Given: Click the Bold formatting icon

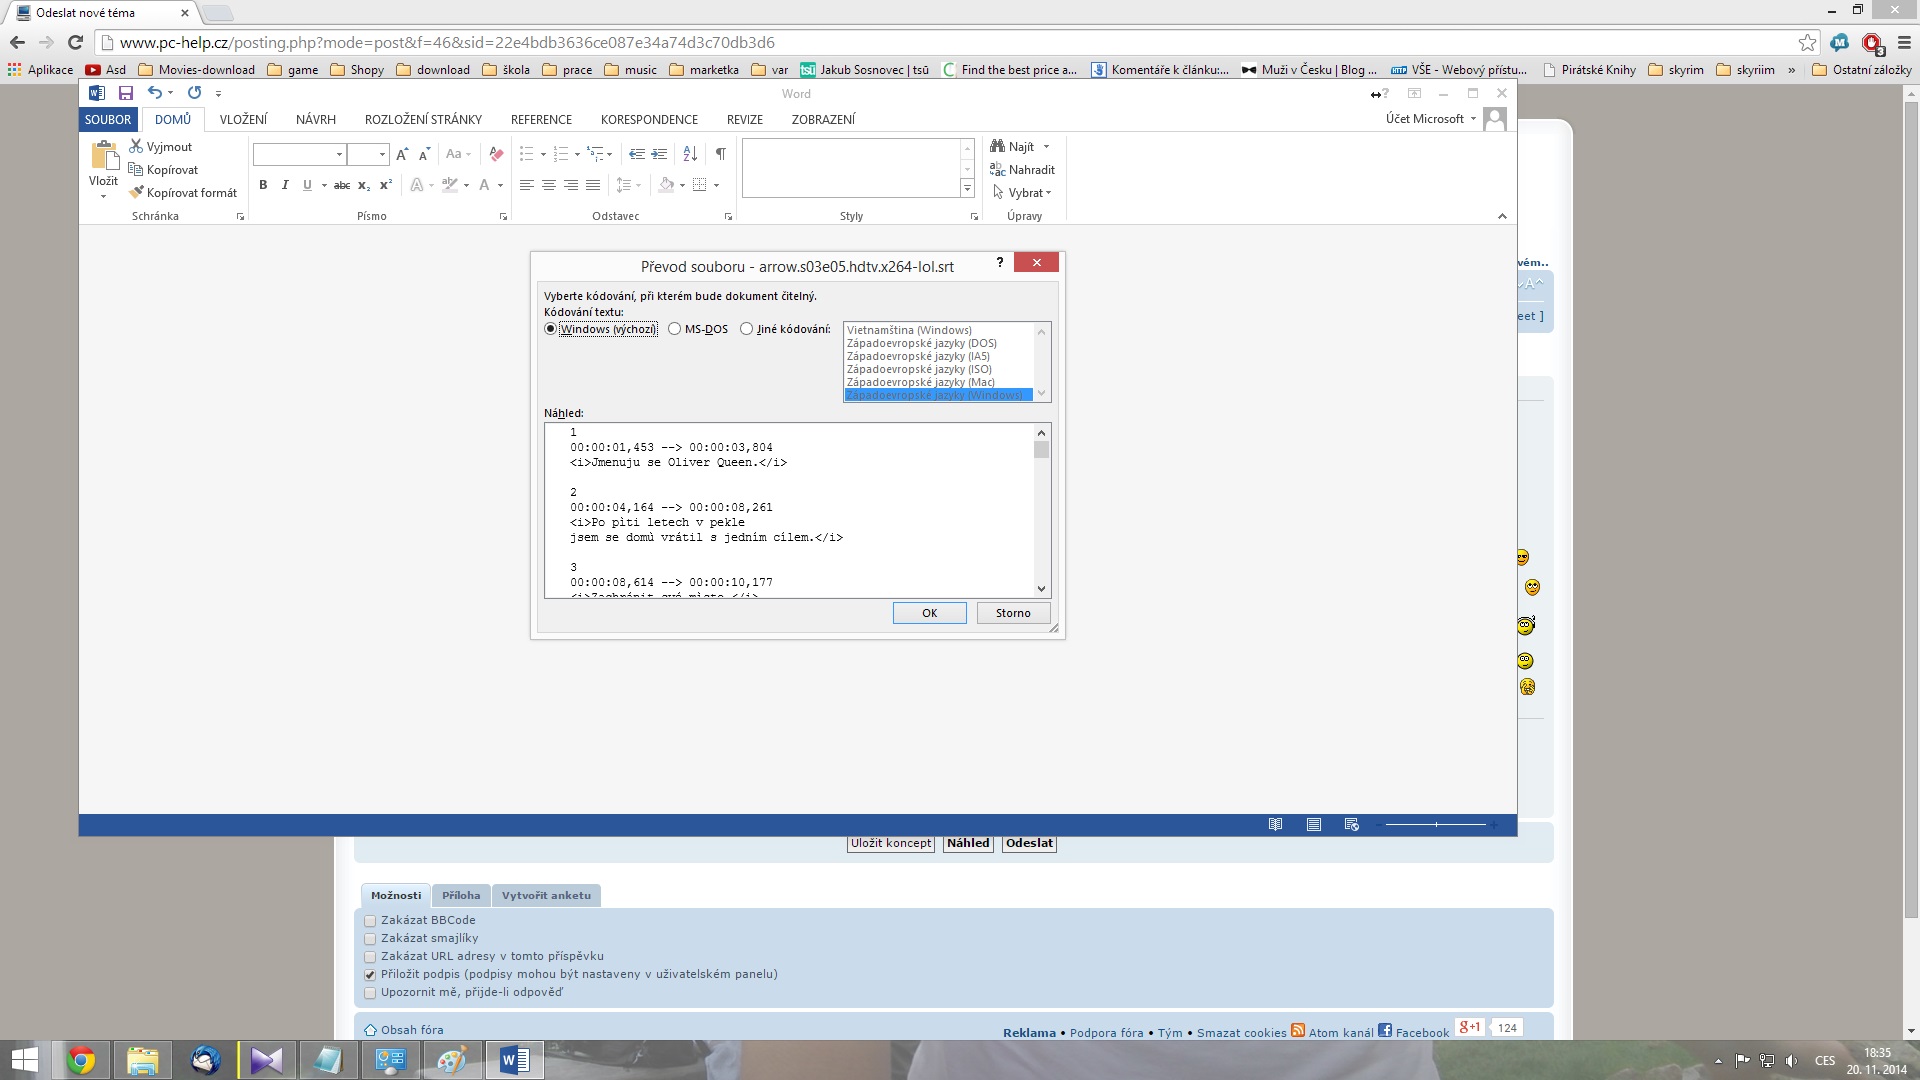Looking at the screenshot, I should tap(263, 185).
